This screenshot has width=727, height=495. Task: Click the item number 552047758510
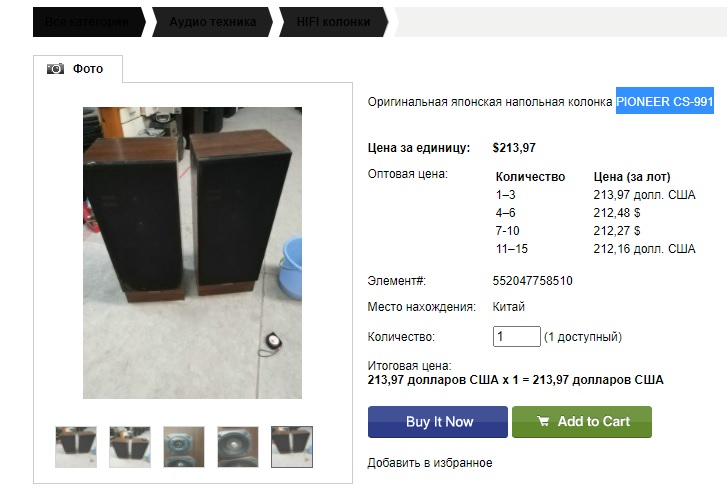532,281
